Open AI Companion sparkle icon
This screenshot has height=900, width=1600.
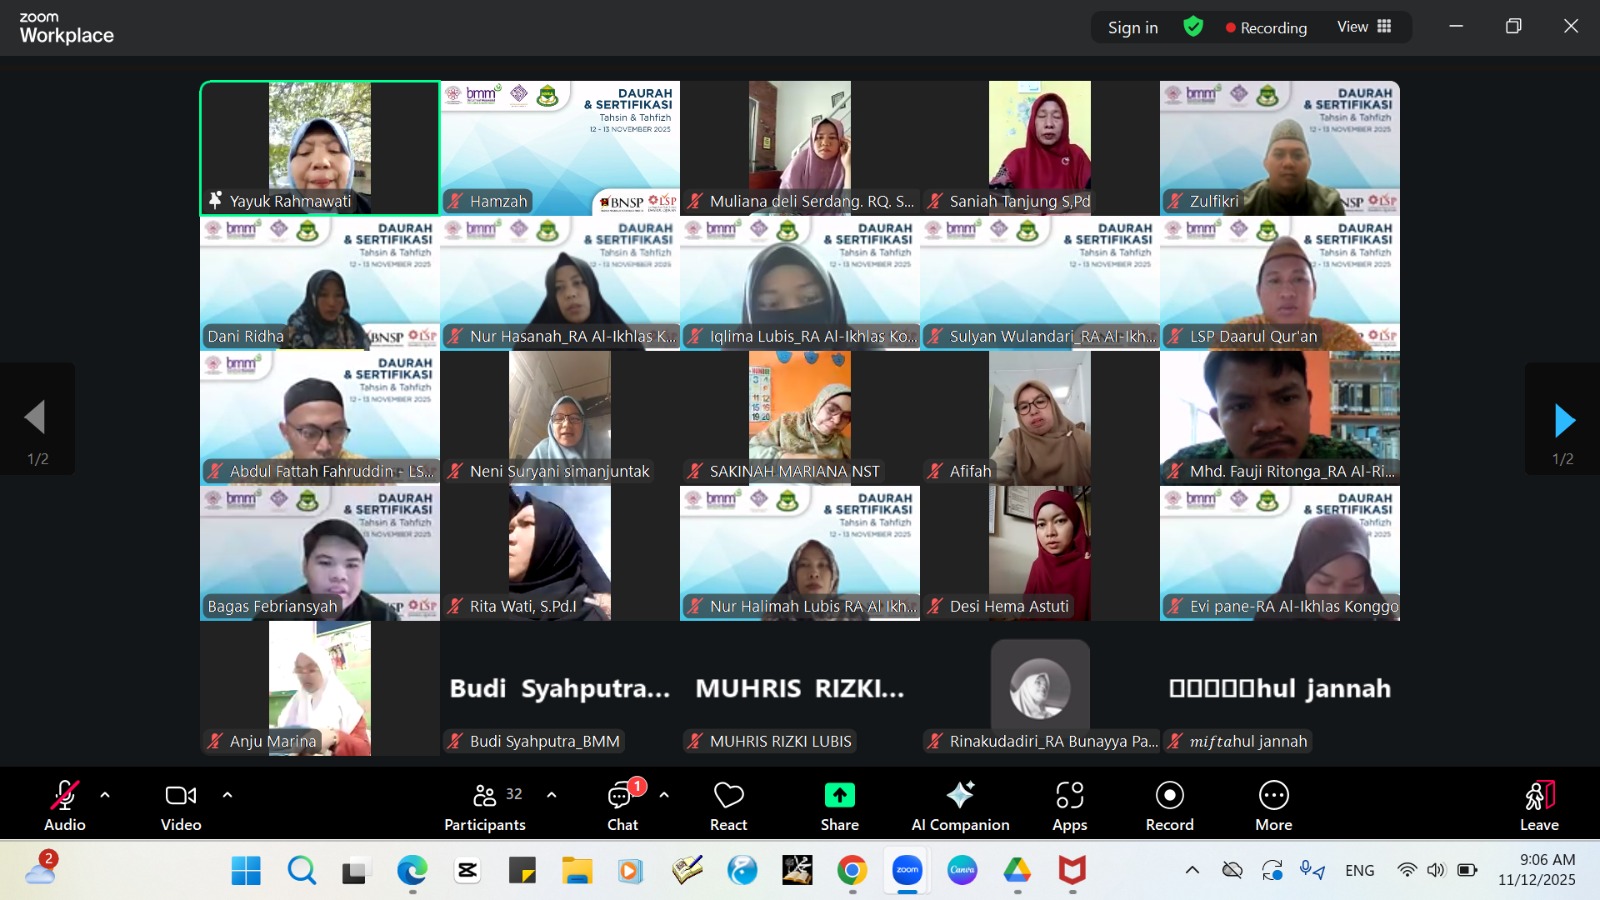tap(960, 796)
